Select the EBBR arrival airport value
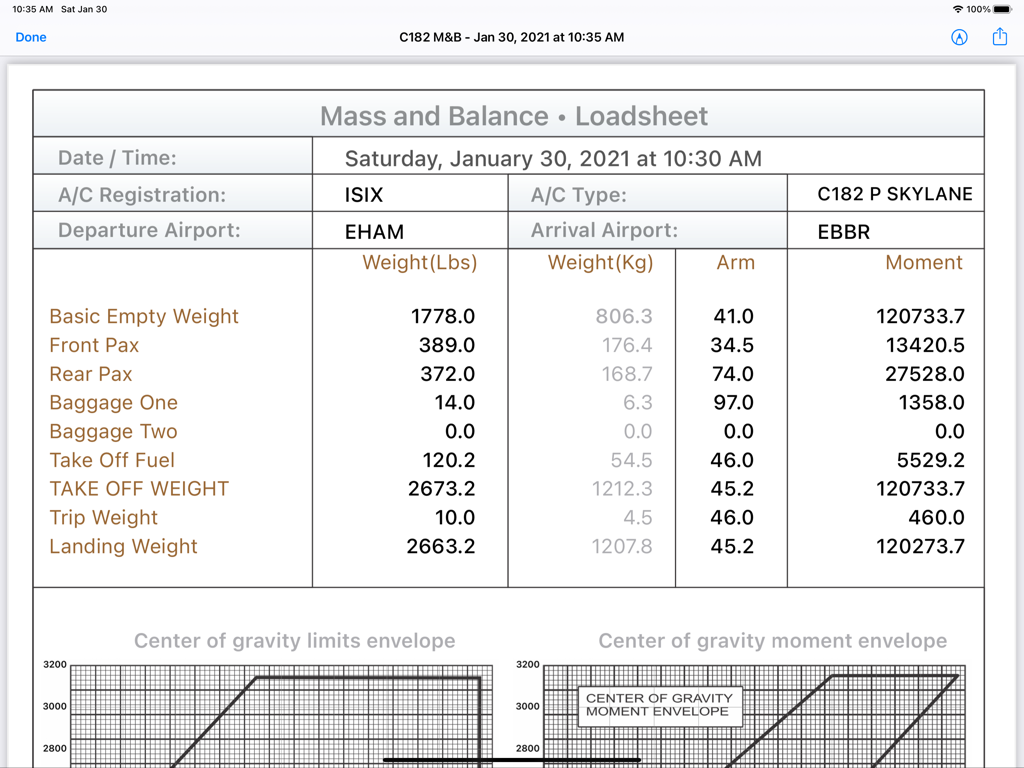1024x768 pixels. coord(843,232)
